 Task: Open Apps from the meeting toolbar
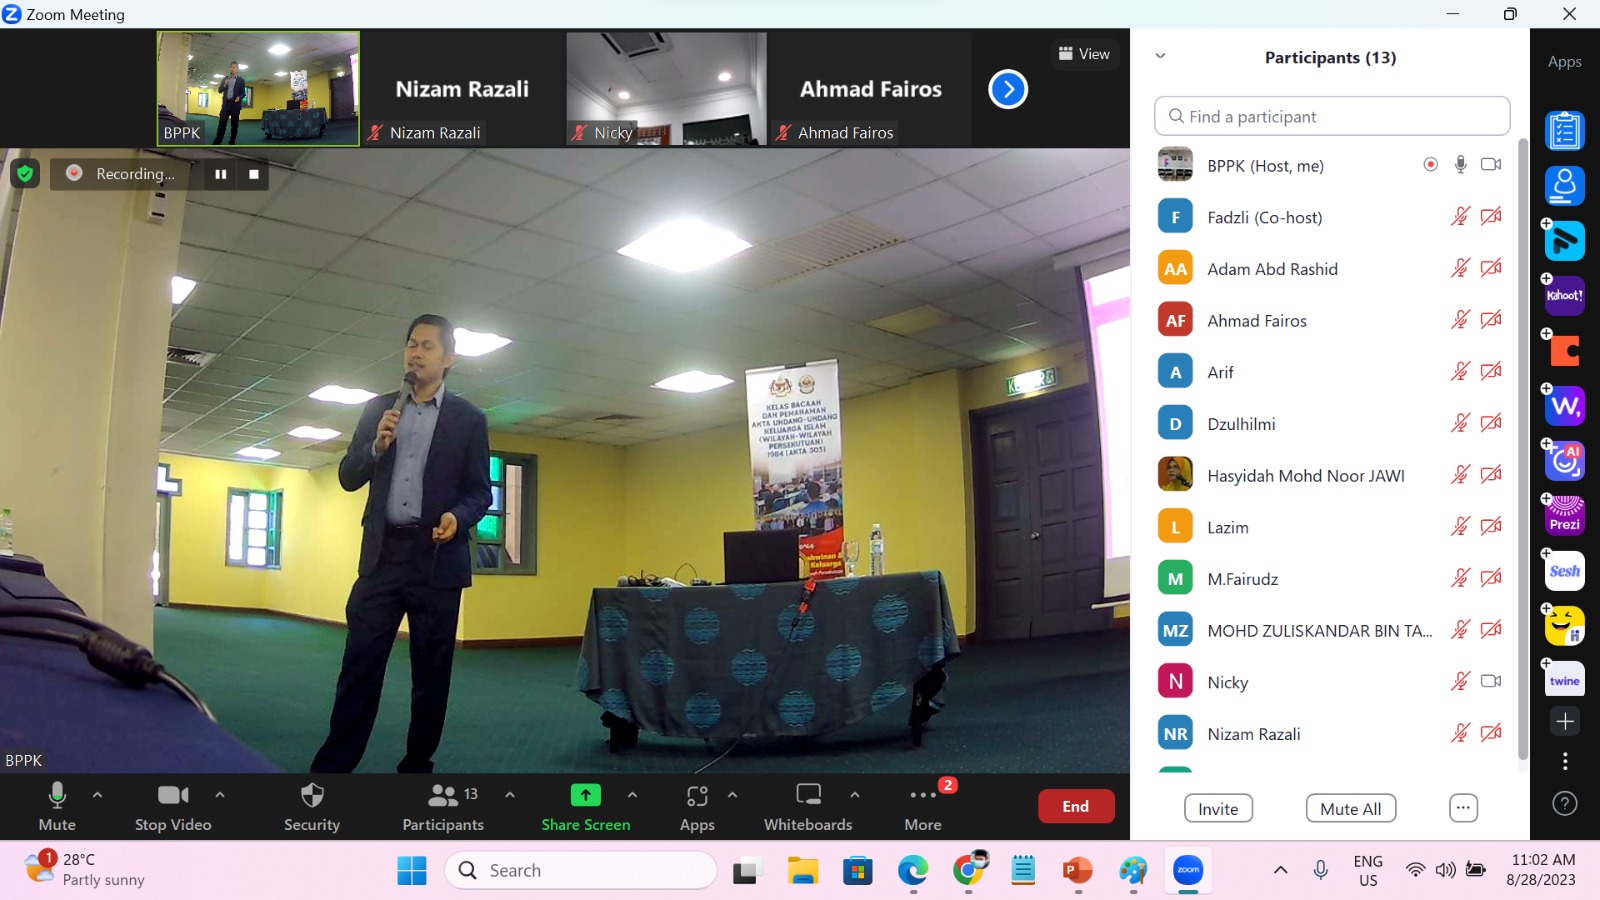(697, 806)
